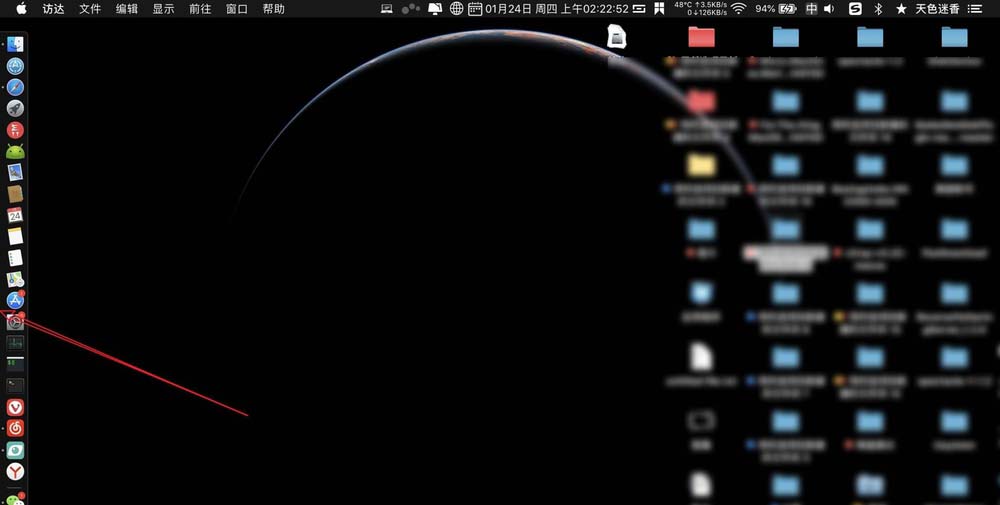Open the 窗口 menu
Image resolution: width=1000 pixels, height=505 pixels.
(237, 9)
